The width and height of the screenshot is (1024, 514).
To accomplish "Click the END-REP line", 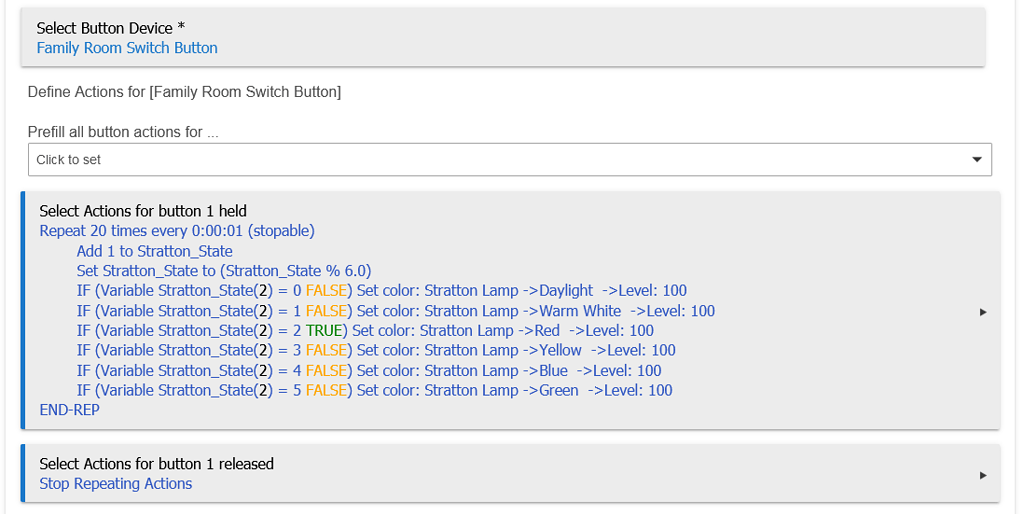I will (x=69, y=410).
